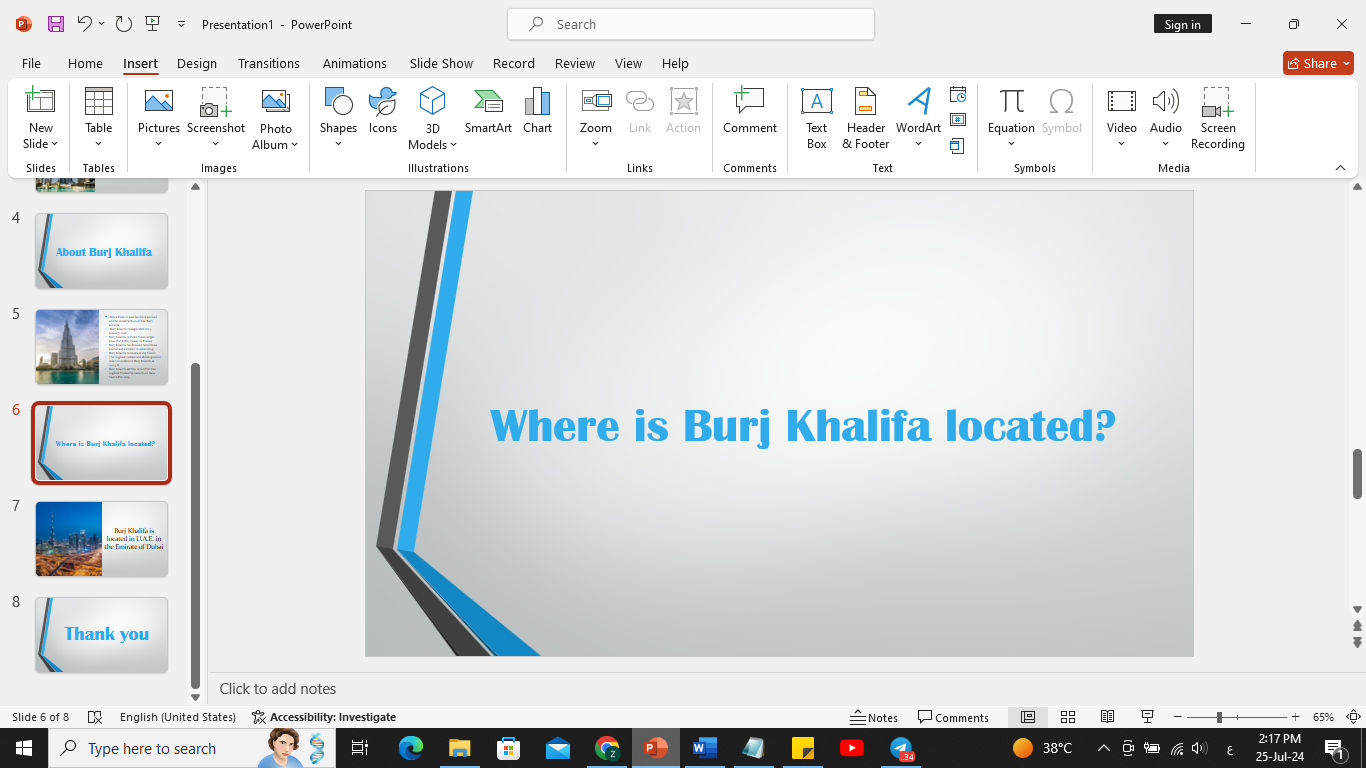
Task: Expand the Equation dropdown arrow
Action: 1011,143
